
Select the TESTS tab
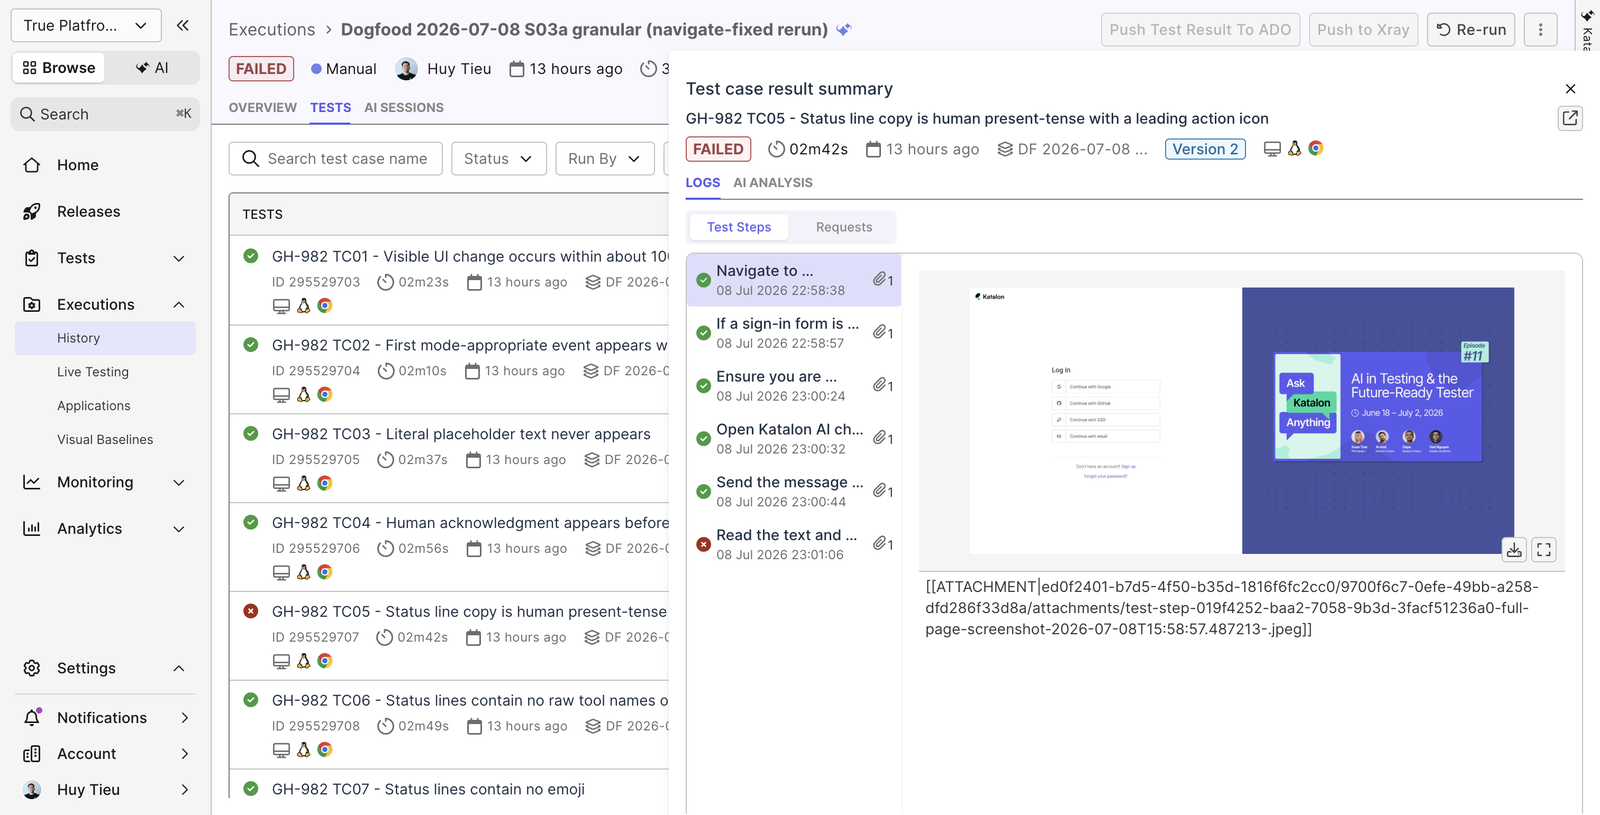(x=330, y=108)
